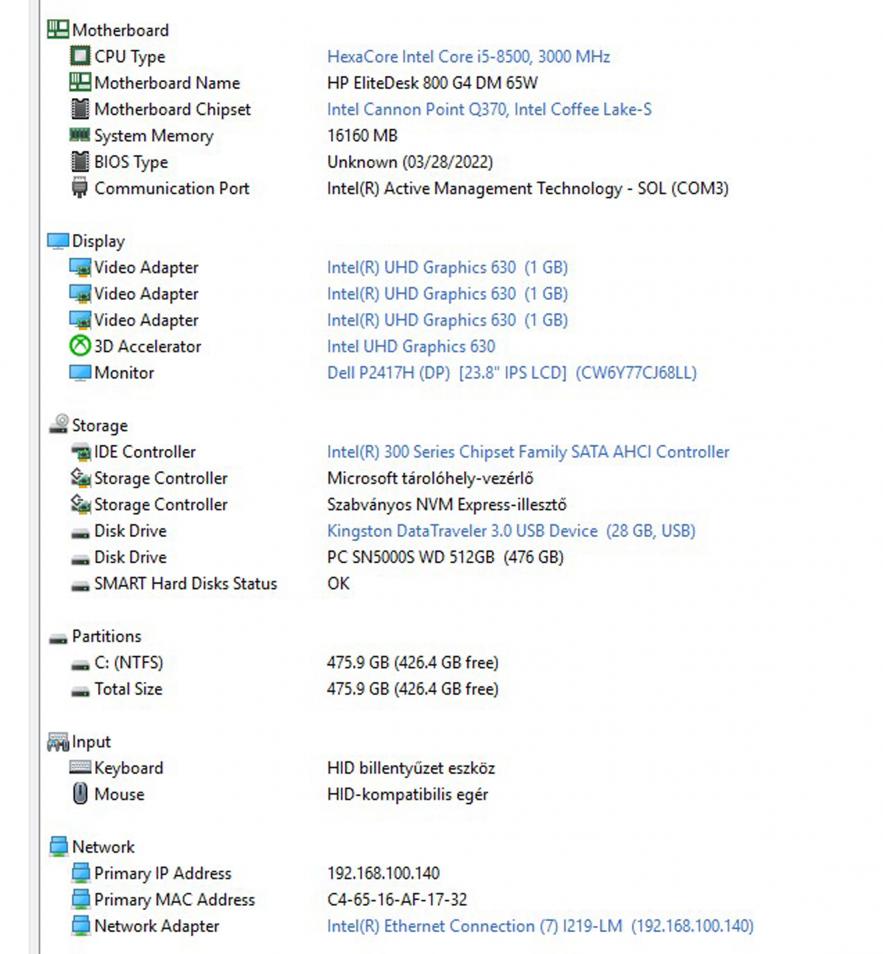Select Szabványos NVM Express-illesztő value
The width and height of the screenshot is (883, 954).
[x=447, y=504]
